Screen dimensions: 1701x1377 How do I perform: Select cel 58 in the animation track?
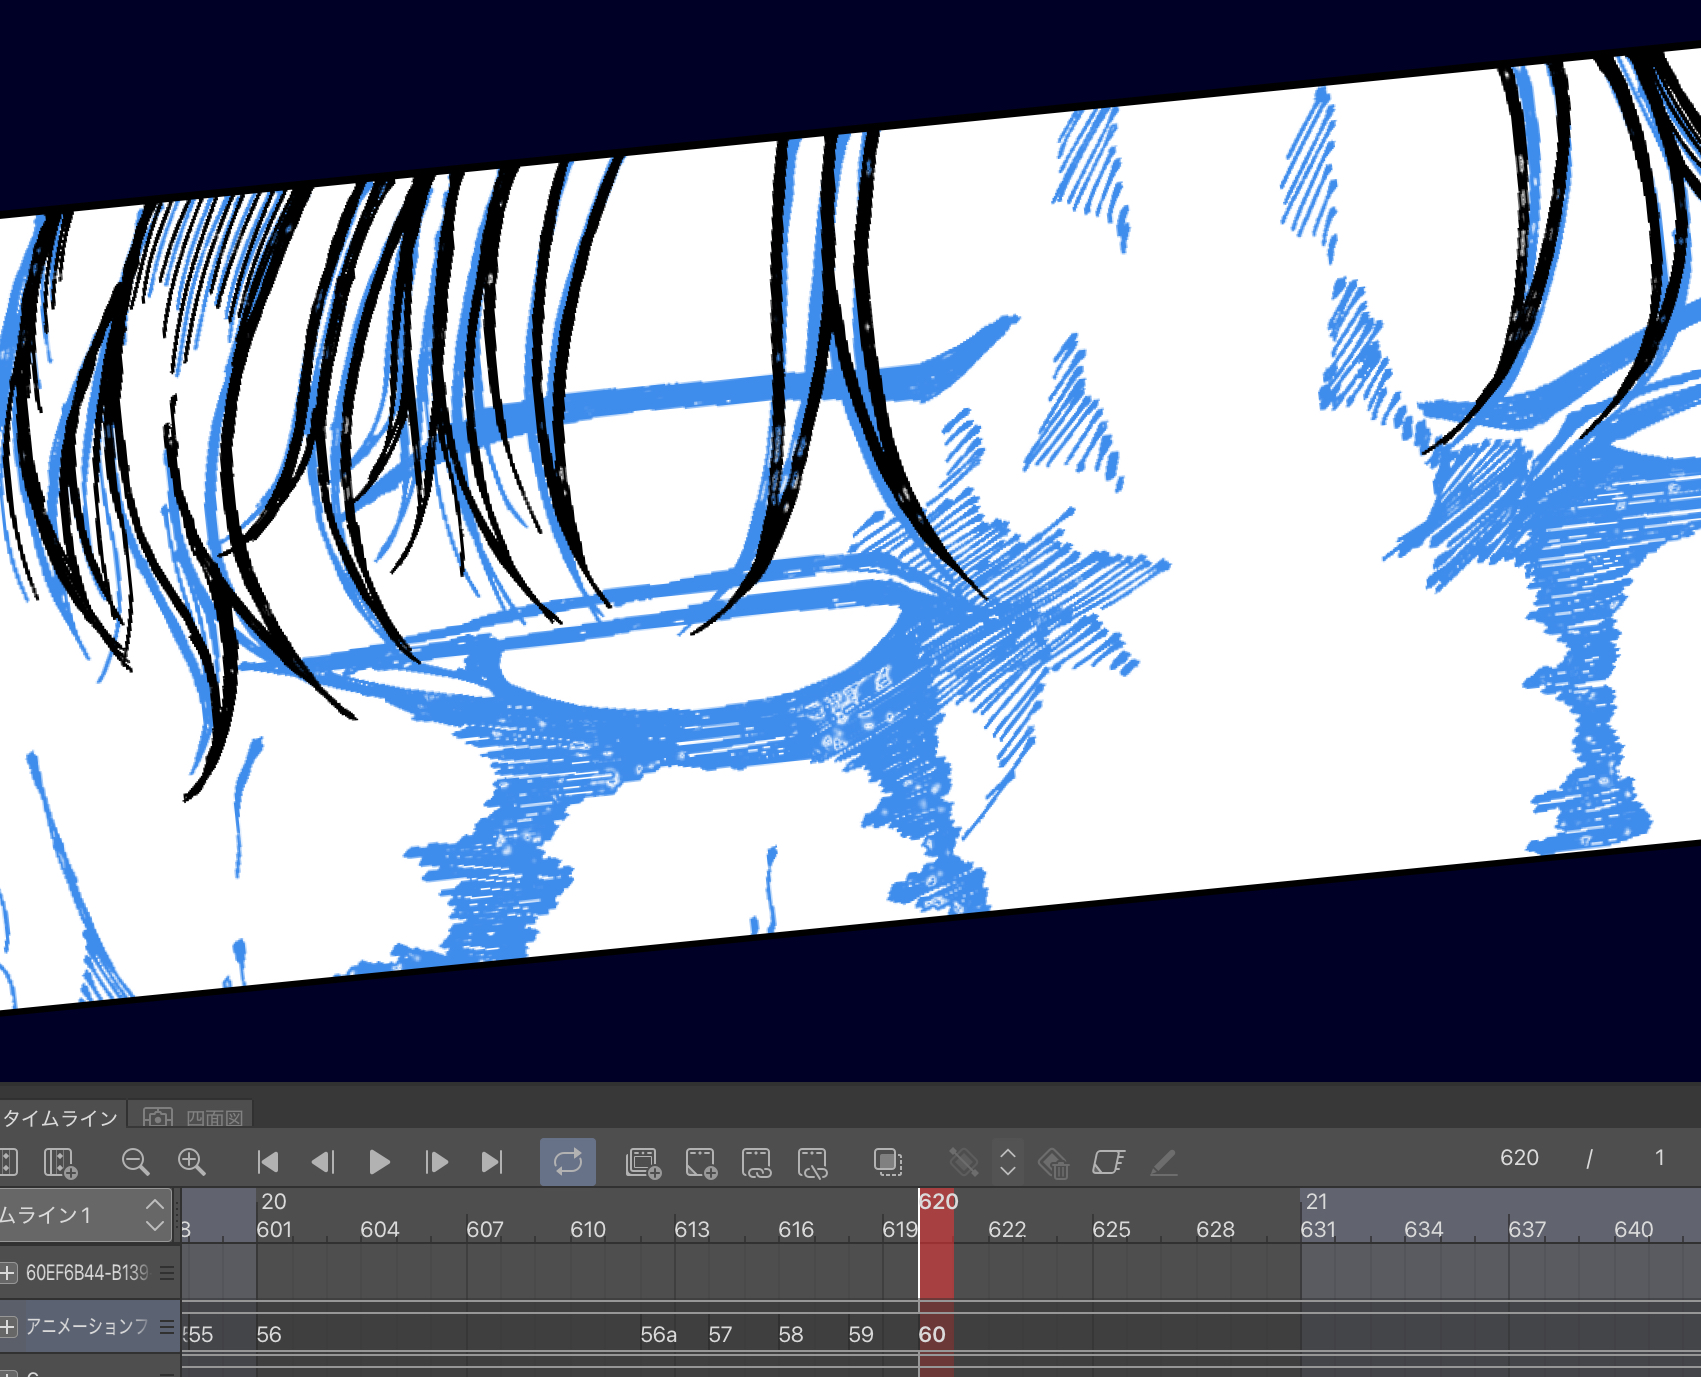(x=790, y=1335)
